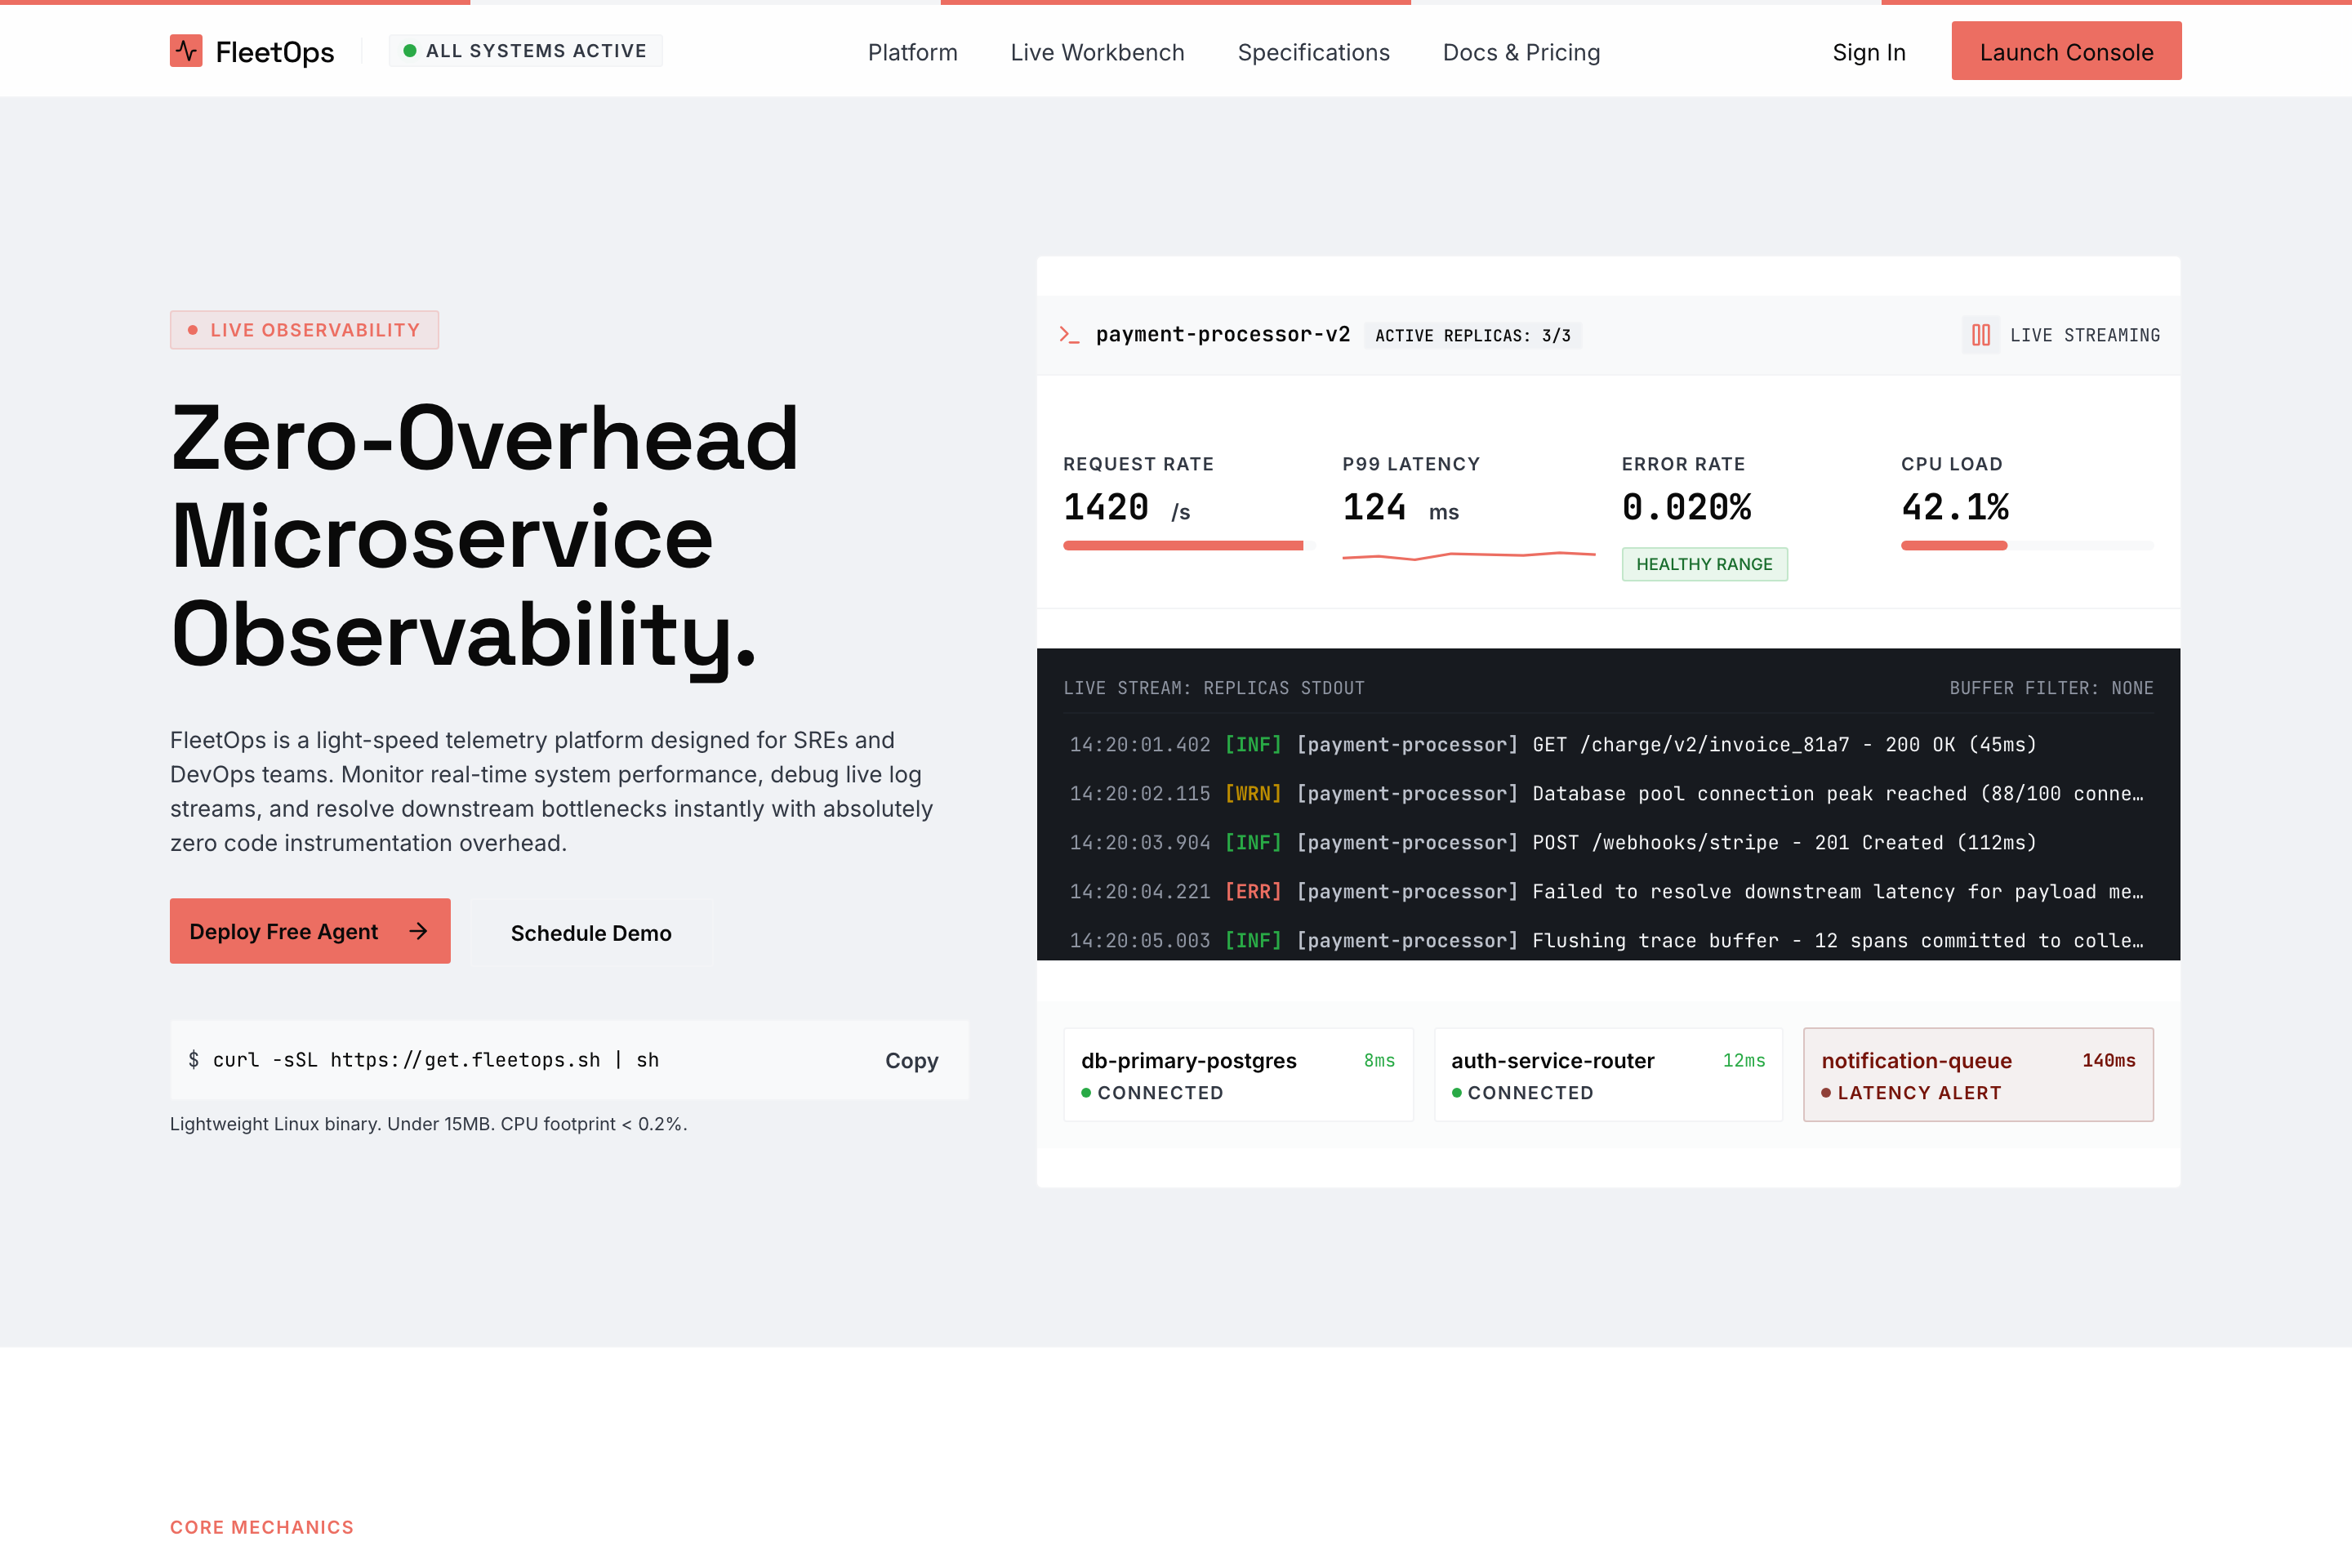Click the 42.1% CPU load value
This screenshot has height=1568, width=2352.
(1955, 507)
